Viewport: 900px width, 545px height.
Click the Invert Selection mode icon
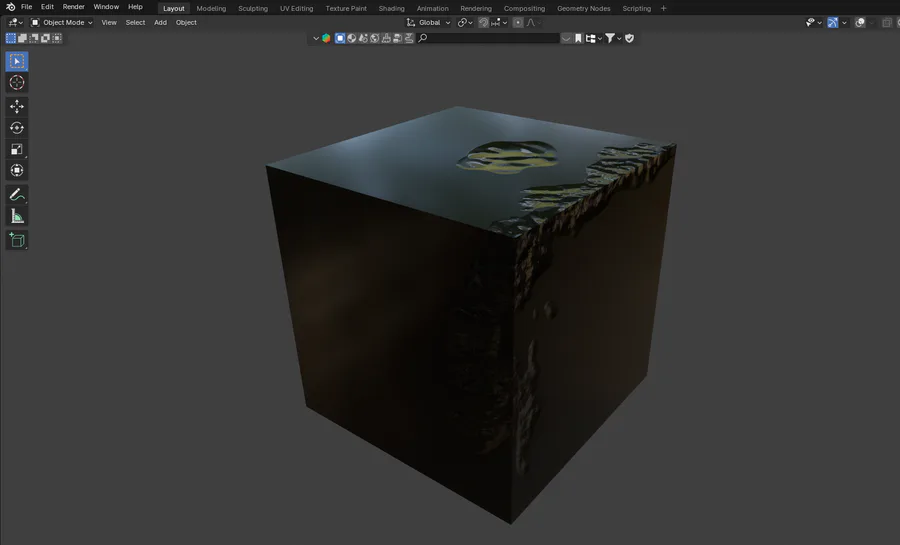(x=45, y=38)
